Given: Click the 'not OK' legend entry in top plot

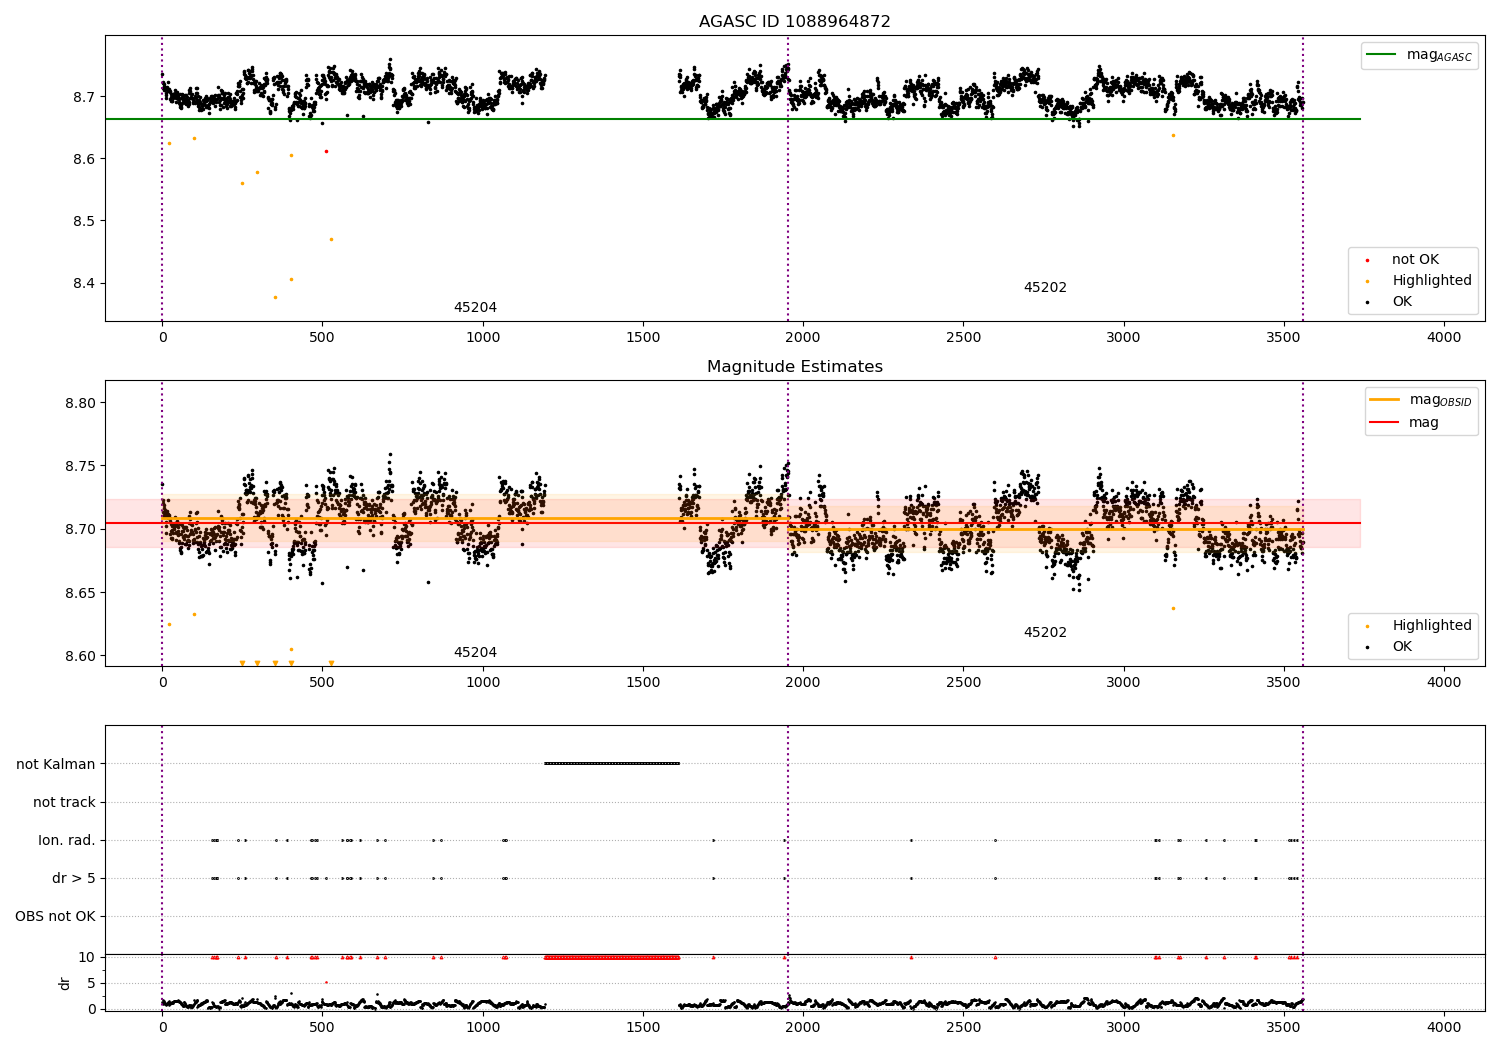Looking at the screenshot, I should (x=1404, y=260).
